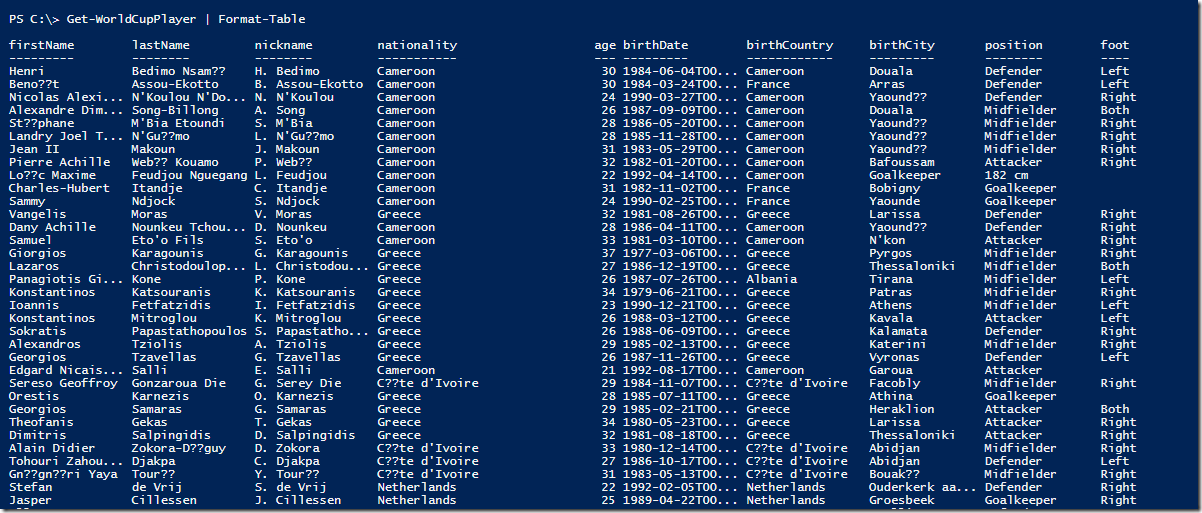Click first name Stefan
Image resolution: width=1202 pixels, height=513 pixels.
tap(30, 487)
